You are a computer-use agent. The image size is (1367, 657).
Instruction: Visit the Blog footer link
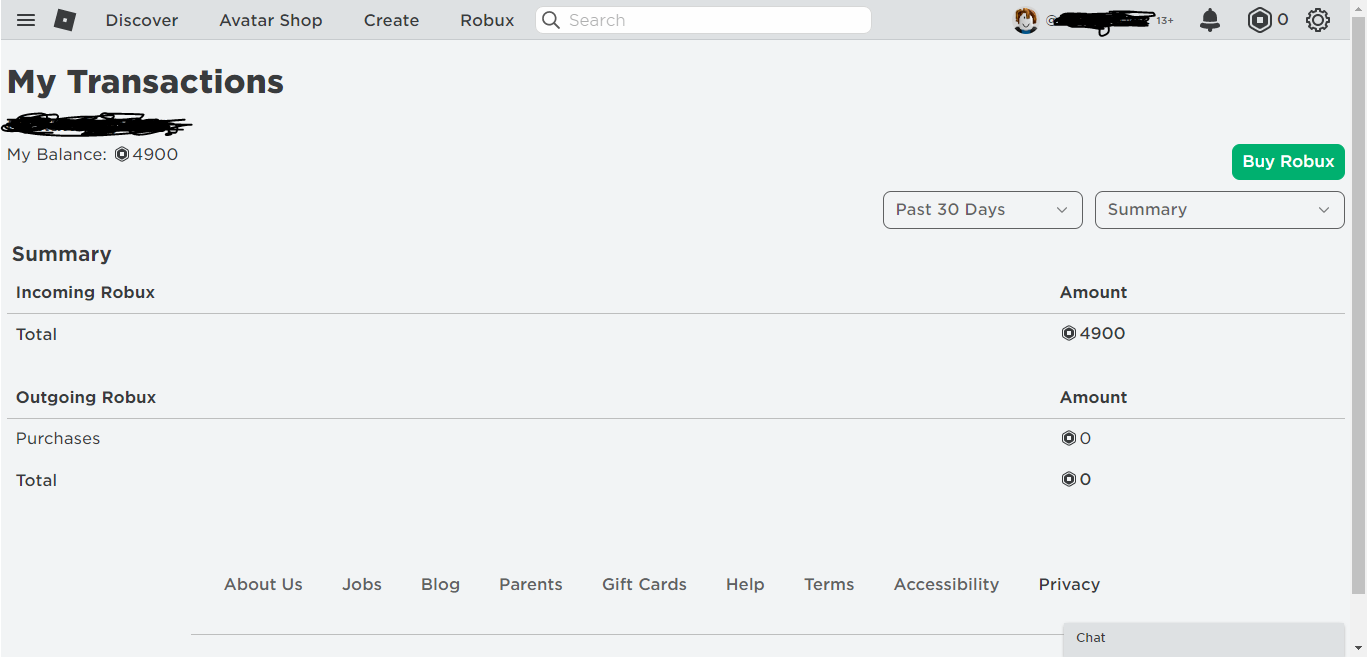click(440, 584)
